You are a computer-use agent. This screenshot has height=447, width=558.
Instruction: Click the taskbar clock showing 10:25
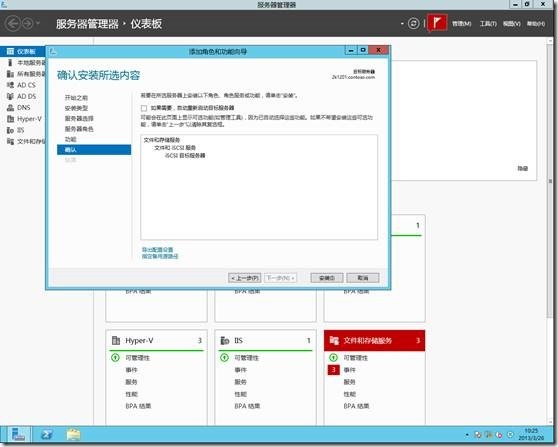tap(531, 434)
